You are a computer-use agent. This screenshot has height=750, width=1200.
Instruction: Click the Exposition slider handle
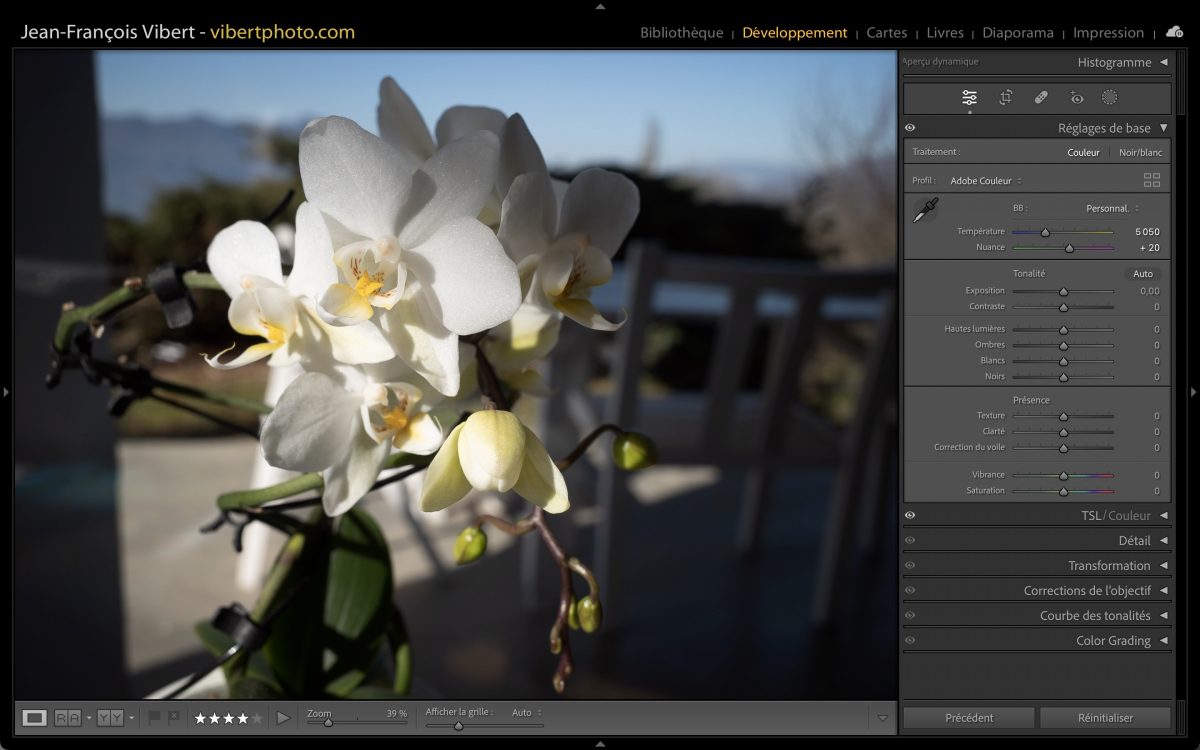tap(1063, 292)
